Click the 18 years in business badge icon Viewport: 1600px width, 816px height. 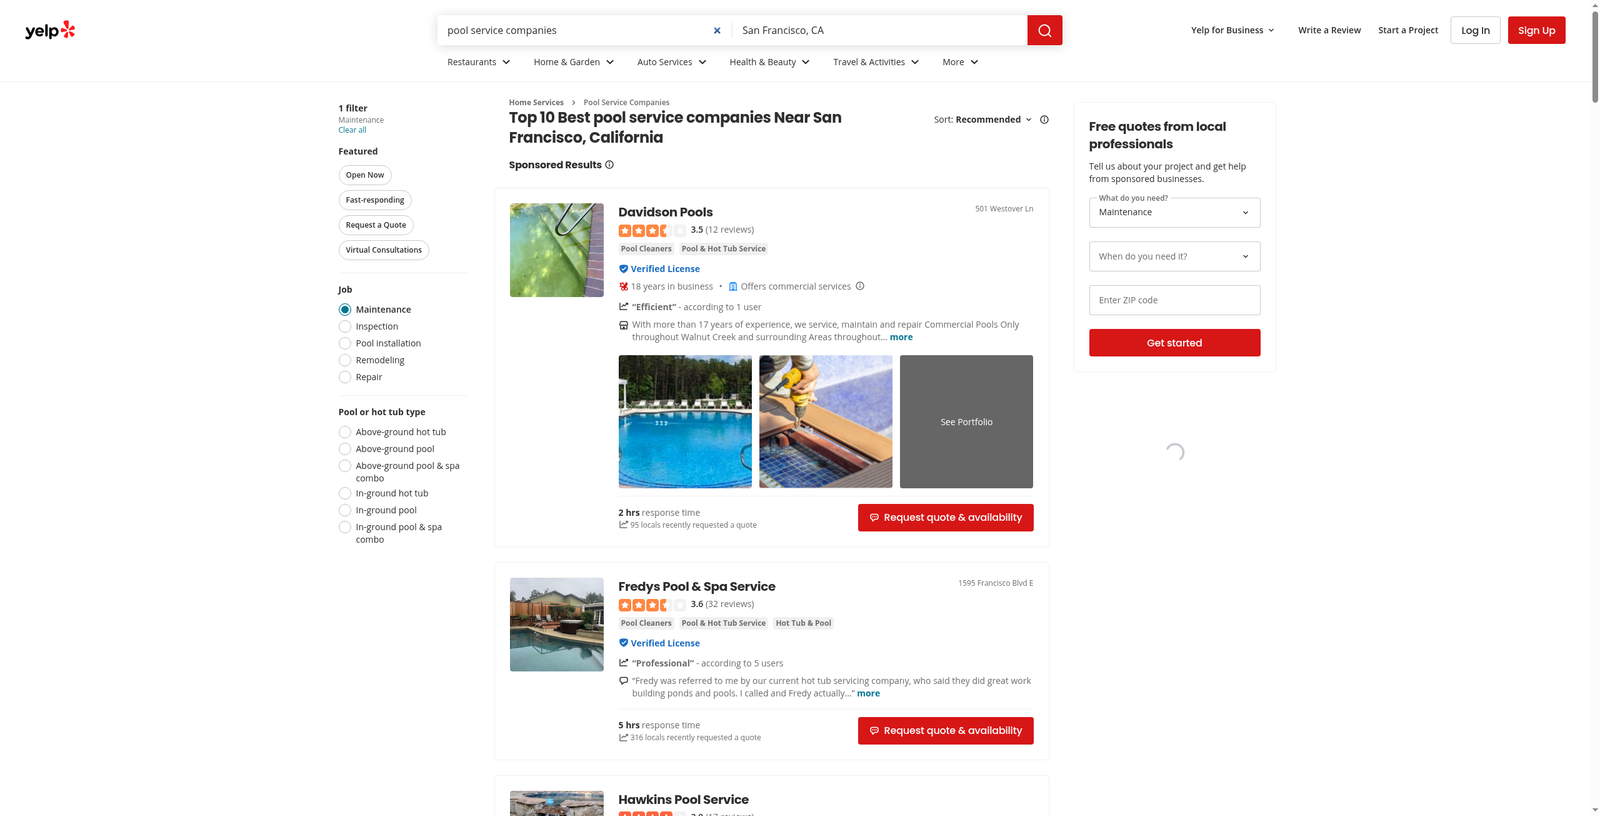click(623, 286)
